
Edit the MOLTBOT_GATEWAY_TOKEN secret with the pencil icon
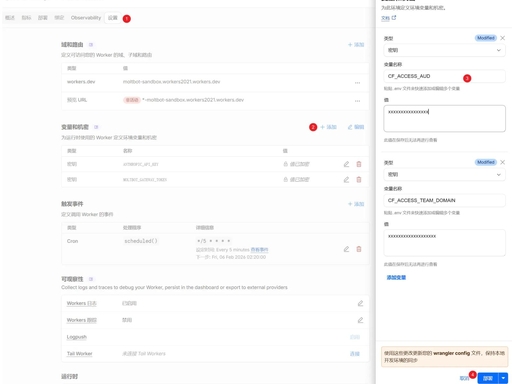[346, 180]
